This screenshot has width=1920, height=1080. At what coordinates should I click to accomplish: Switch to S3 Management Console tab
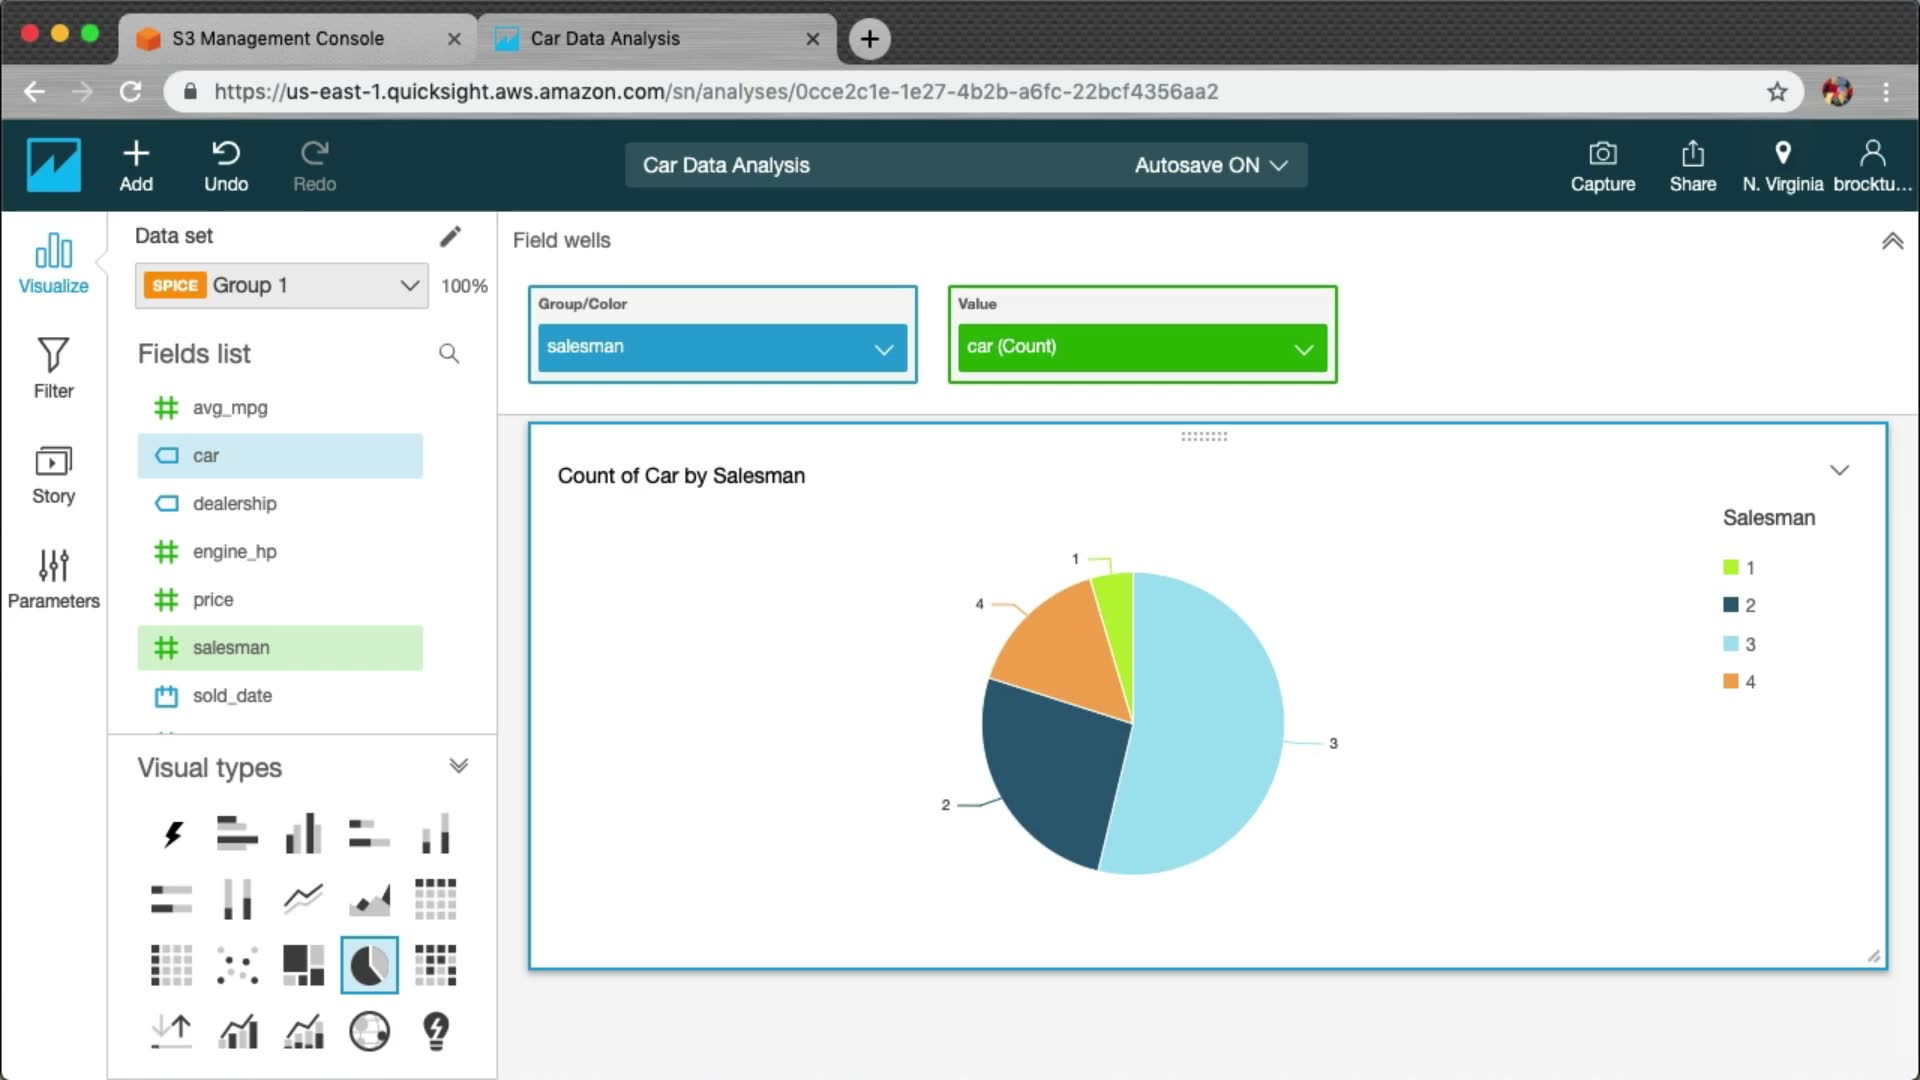pos(278,38)
